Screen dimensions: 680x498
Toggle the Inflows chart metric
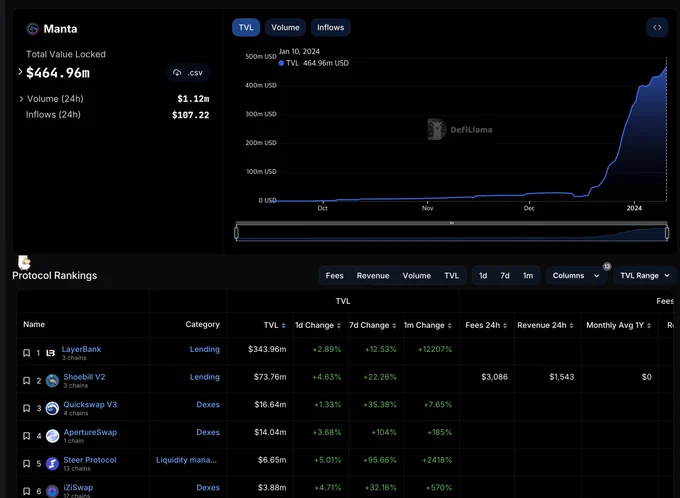330,27
